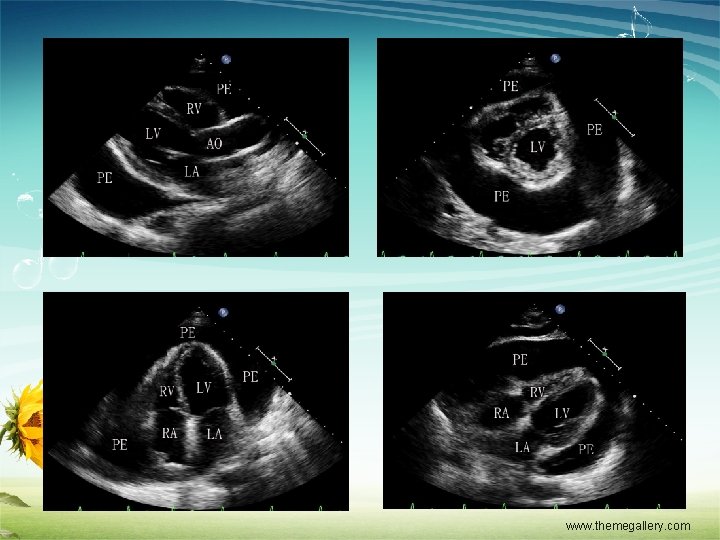Click the PE label below LV in the subcostal image

(586, 449)
